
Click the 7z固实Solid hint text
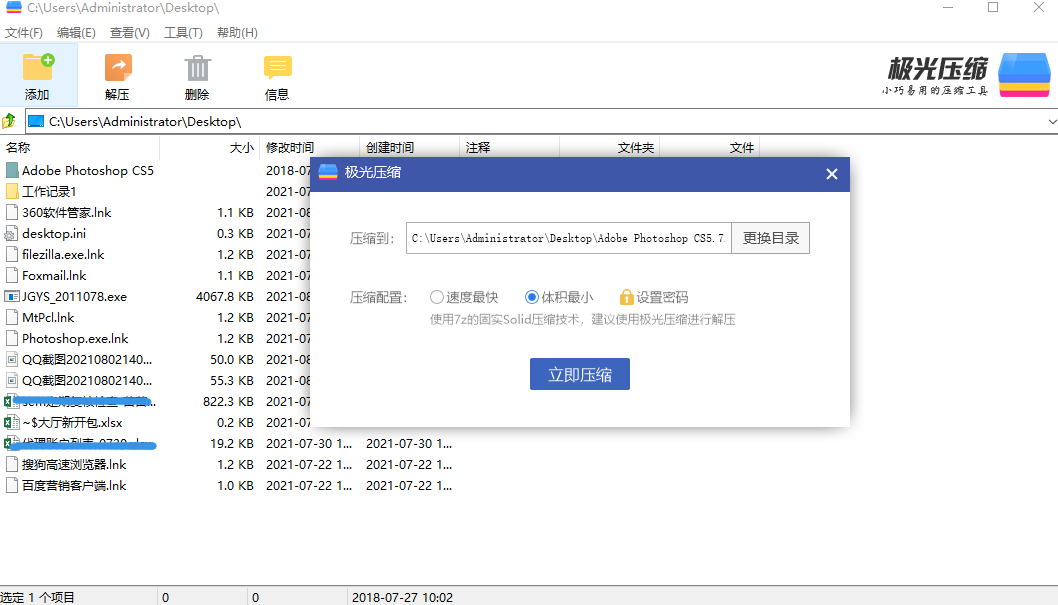pyautogui.click(x=582, y=320)
